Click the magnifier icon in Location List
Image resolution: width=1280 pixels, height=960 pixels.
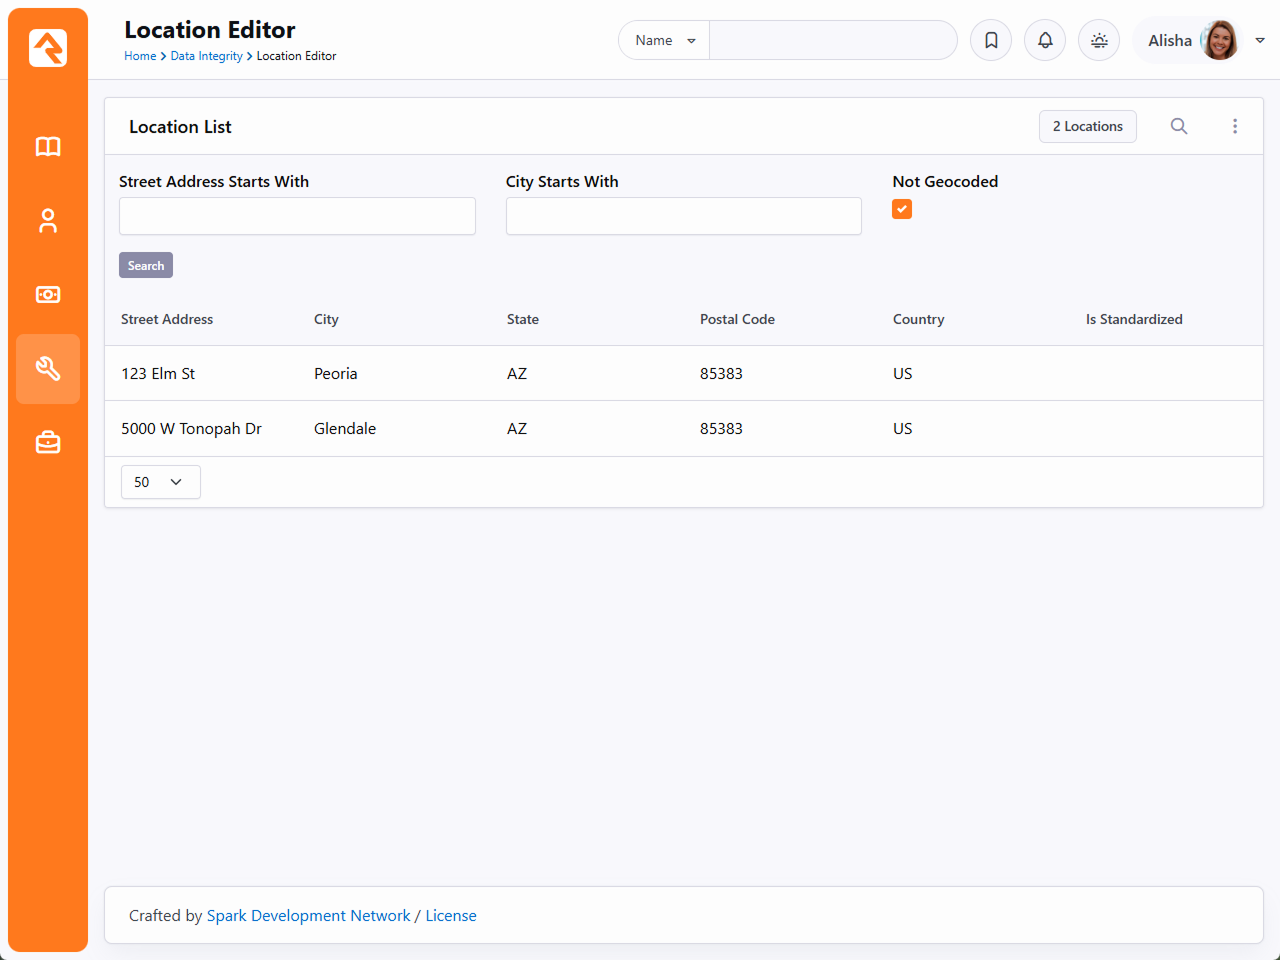coord(1179,126)
